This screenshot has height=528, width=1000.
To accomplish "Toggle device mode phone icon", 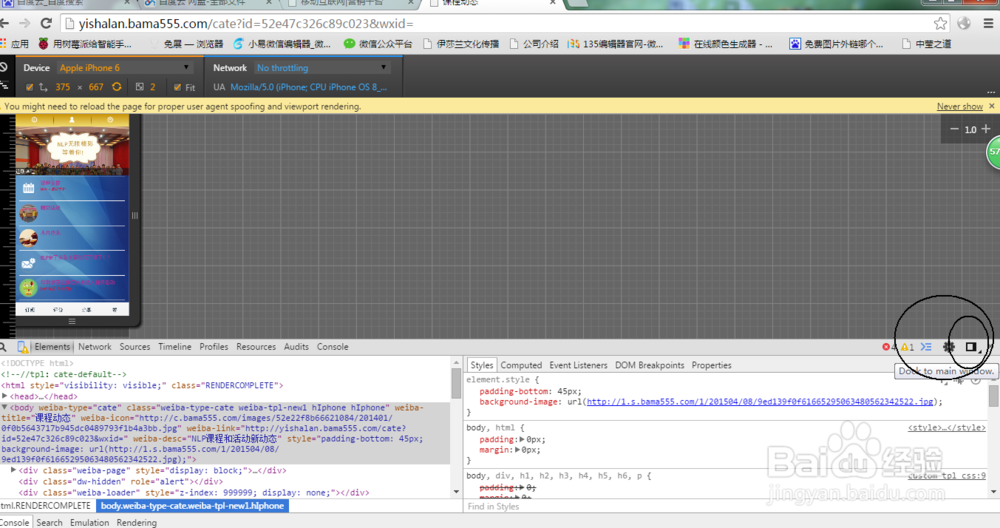I will [22, 347].
